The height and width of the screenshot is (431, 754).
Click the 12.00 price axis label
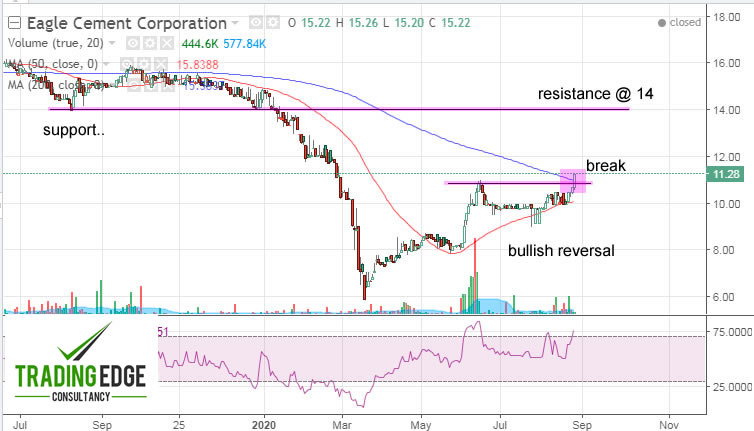click(x=727, y=157)
